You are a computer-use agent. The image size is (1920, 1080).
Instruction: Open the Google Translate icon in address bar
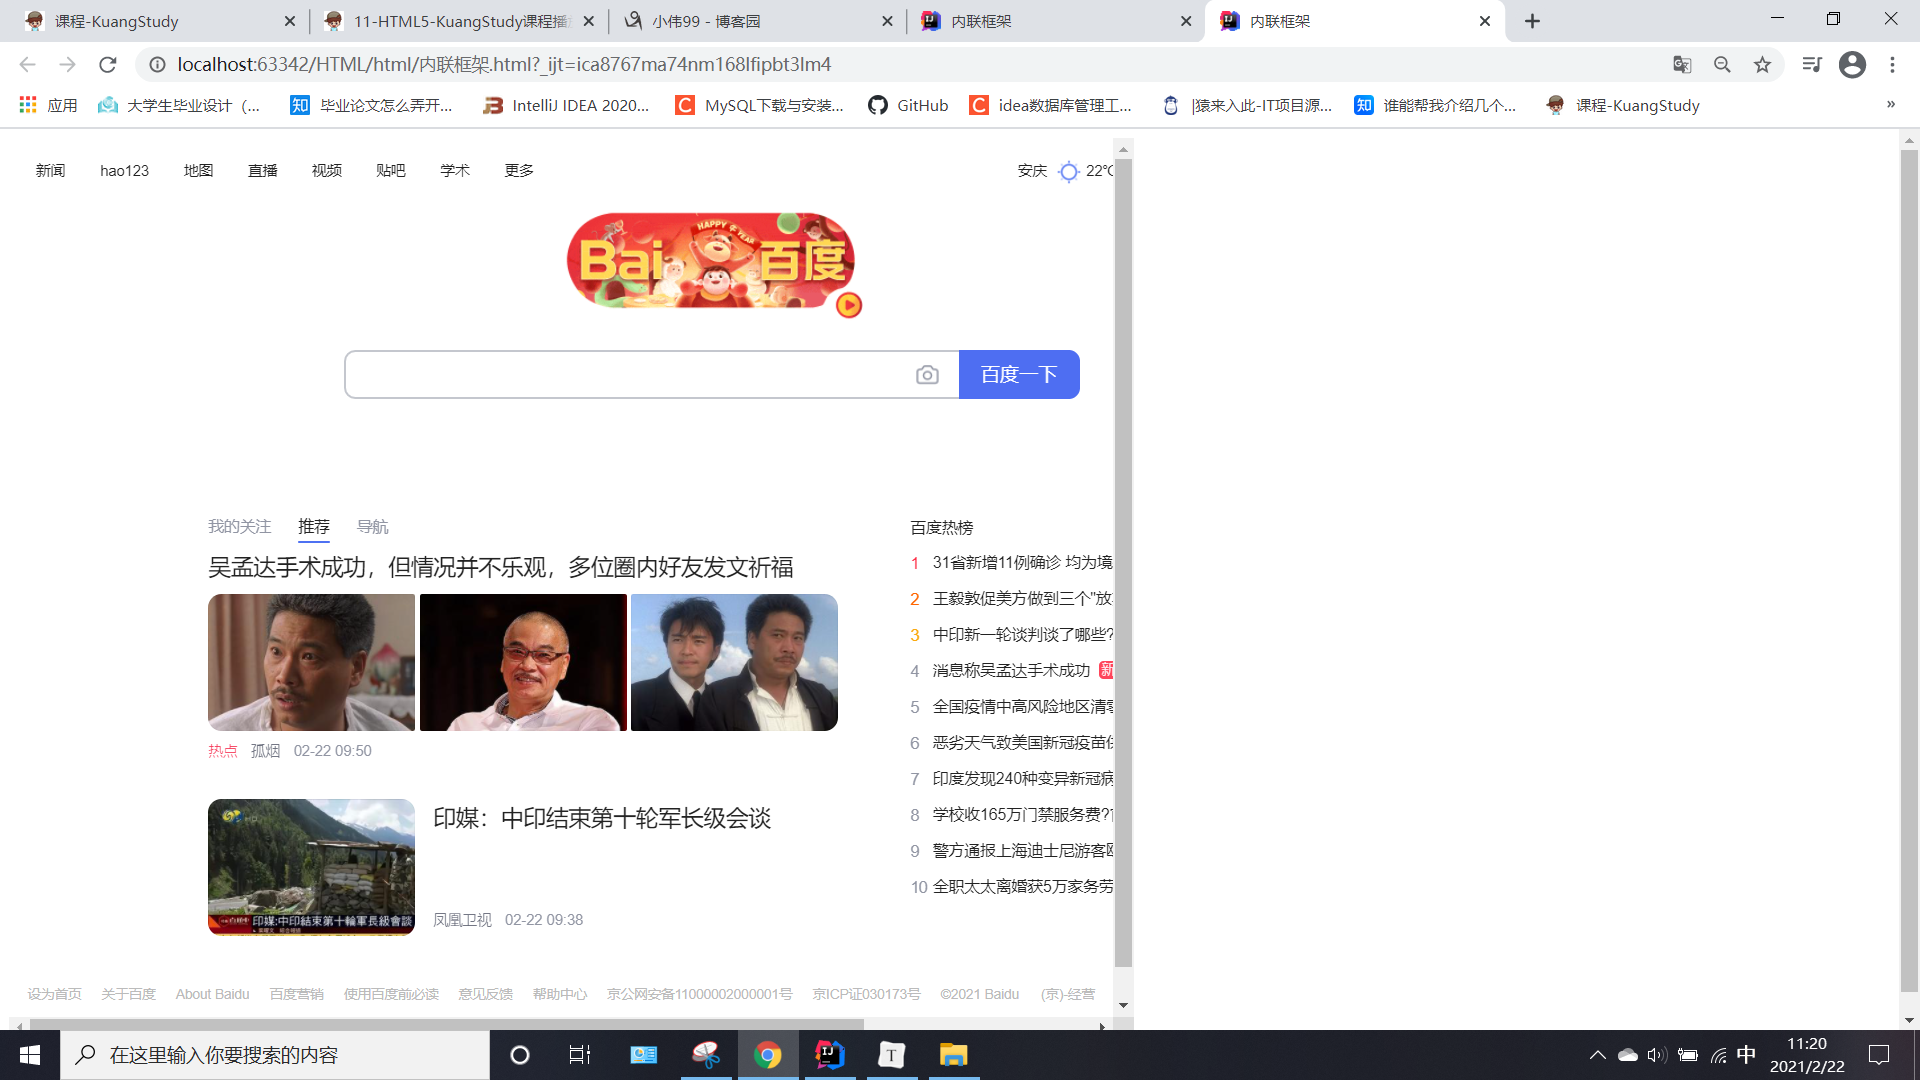tap(1682, 65)
